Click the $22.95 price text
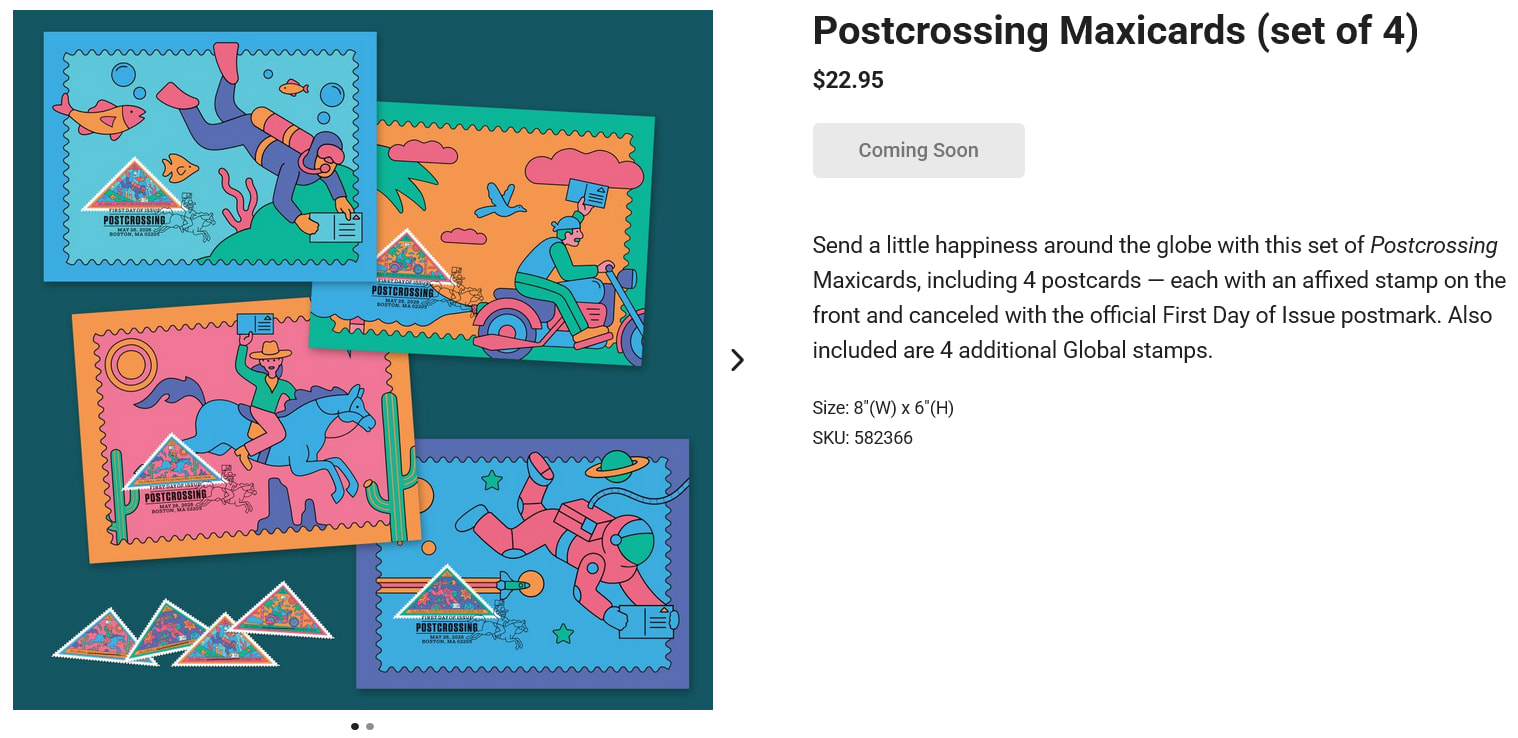This screenshot has width=1518, height=738. (848, 80)
